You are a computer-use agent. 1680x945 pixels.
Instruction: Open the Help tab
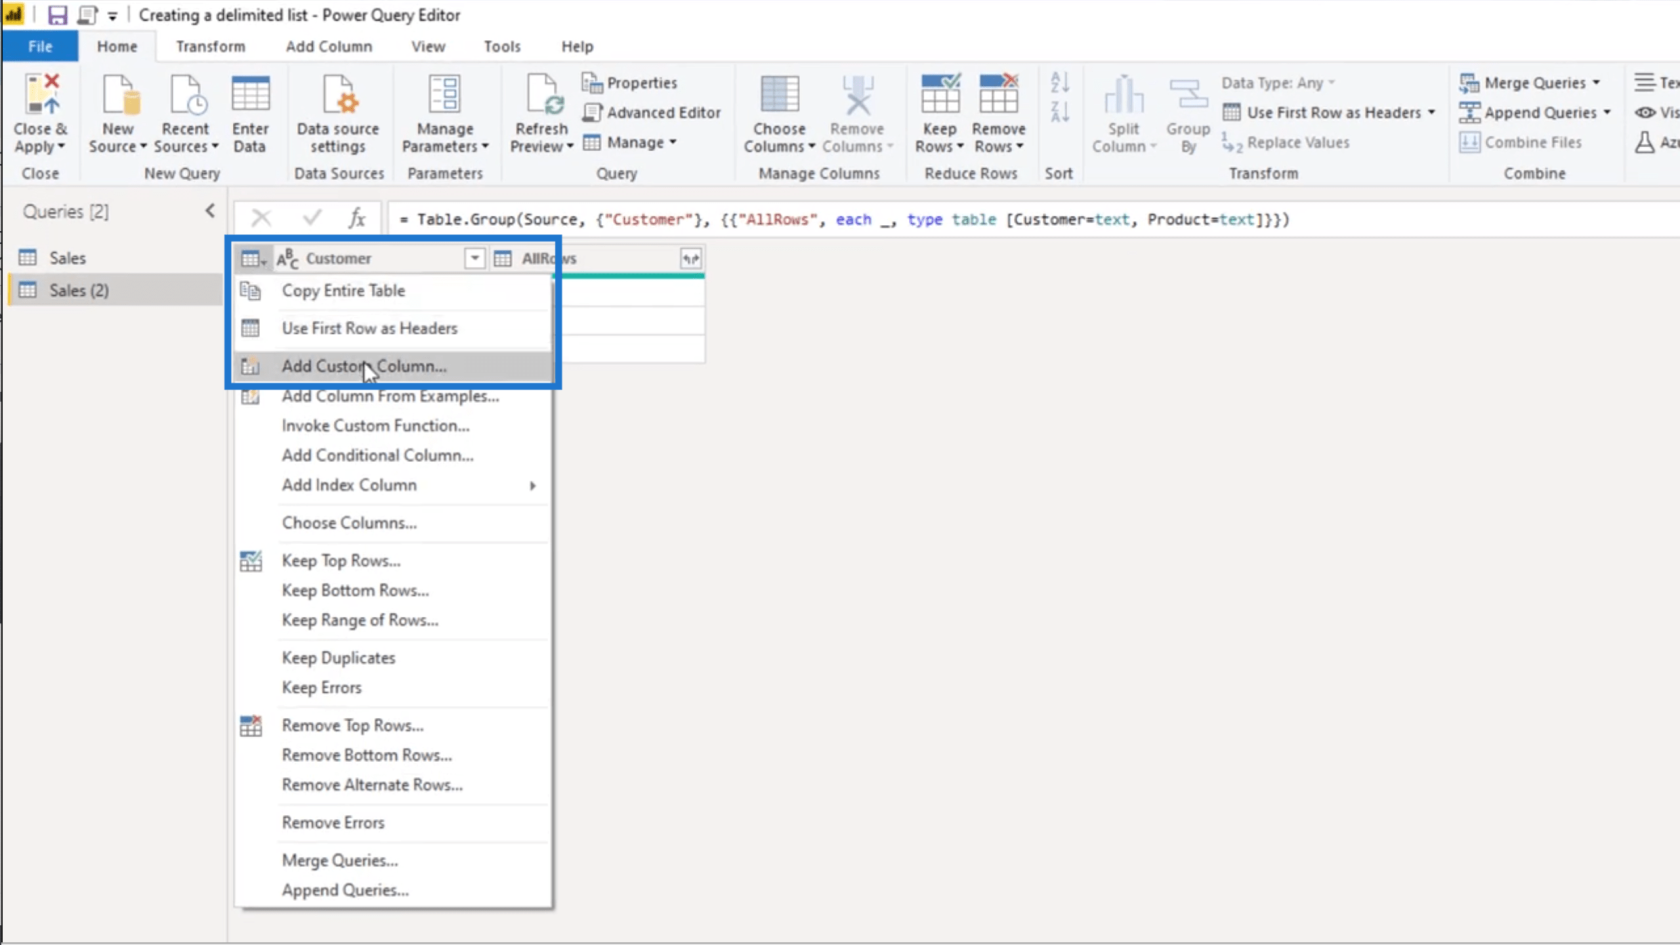coord(577,46)
